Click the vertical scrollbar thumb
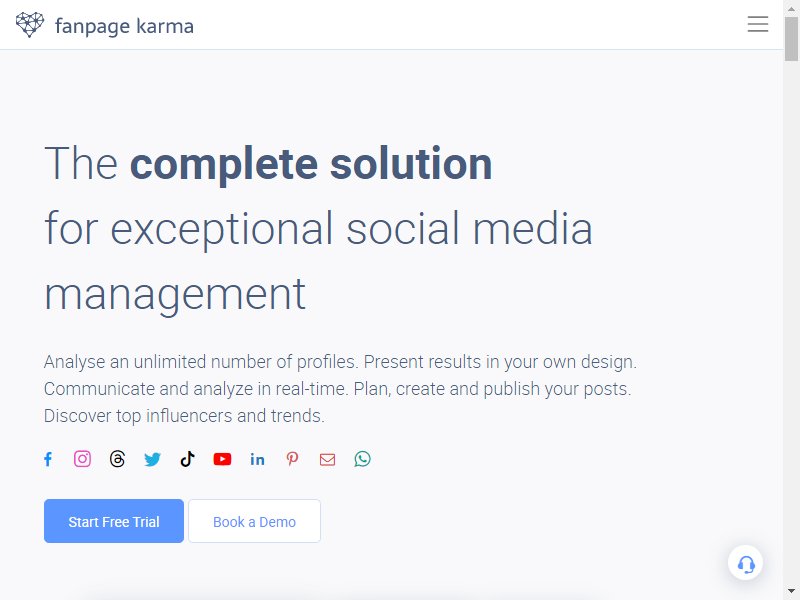This screenshot has width=800, height=600. 791,39
